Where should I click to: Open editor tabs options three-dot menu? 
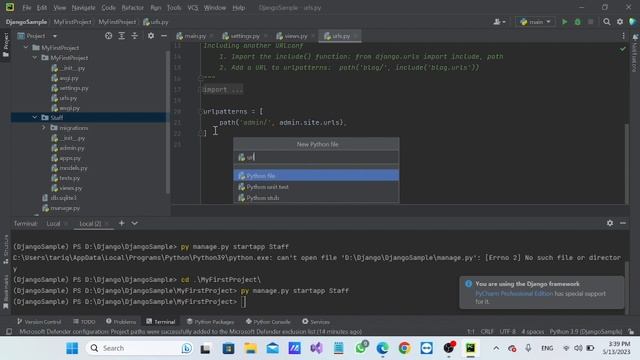[623, 36]
